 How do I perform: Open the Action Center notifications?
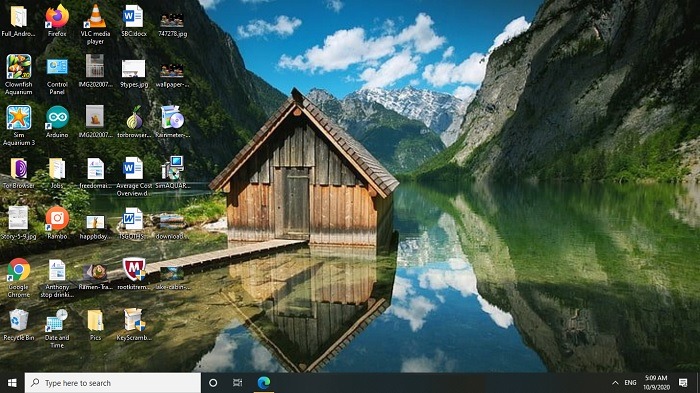coord(683,383)
